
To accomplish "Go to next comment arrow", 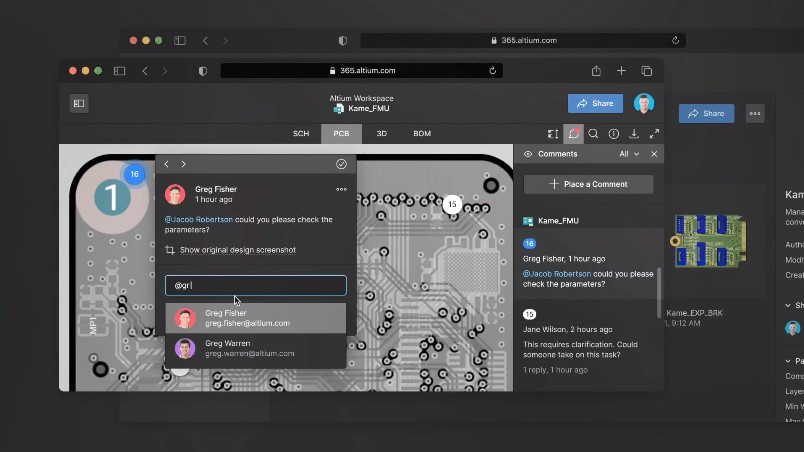I will tap(184, 164).
